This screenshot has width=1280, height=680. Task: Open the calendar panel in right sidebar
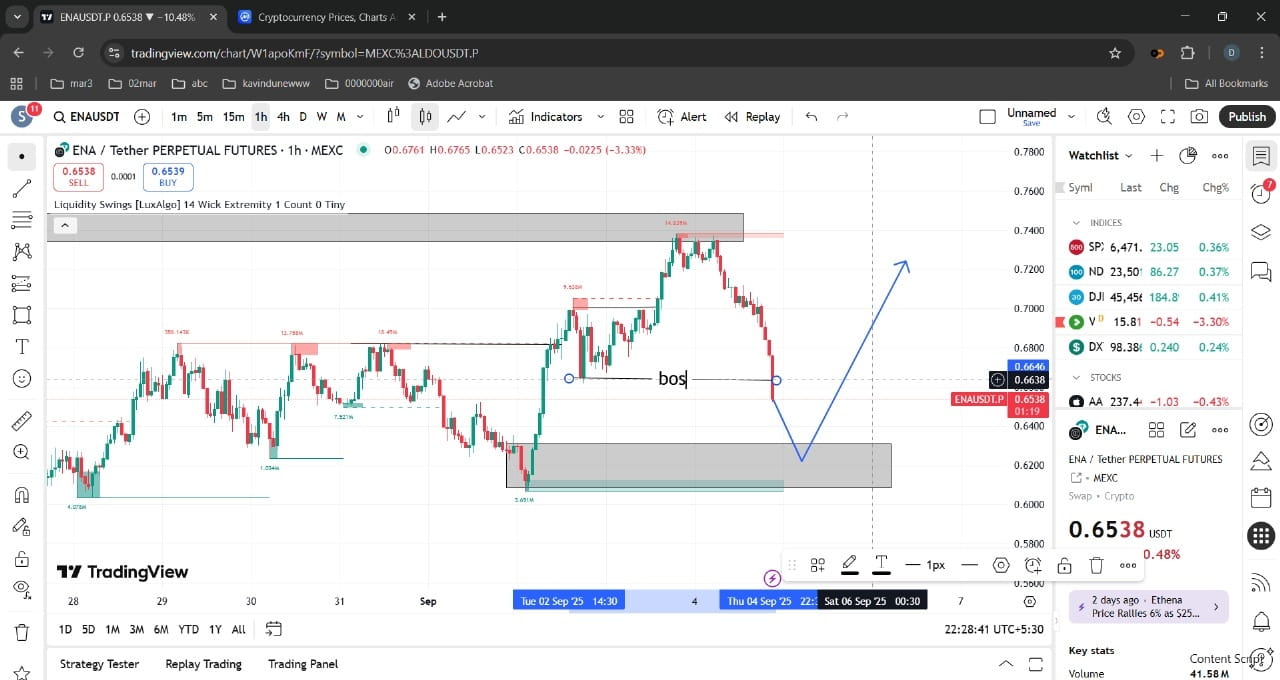1260,497
